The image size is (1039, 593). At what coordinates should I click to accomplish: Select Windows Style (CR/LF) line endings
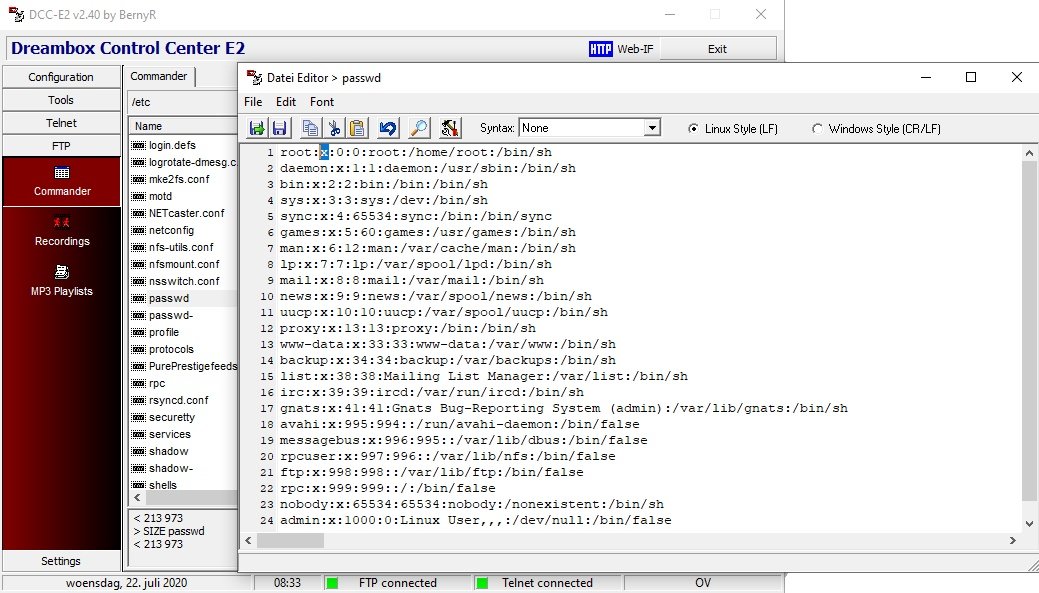817,129
